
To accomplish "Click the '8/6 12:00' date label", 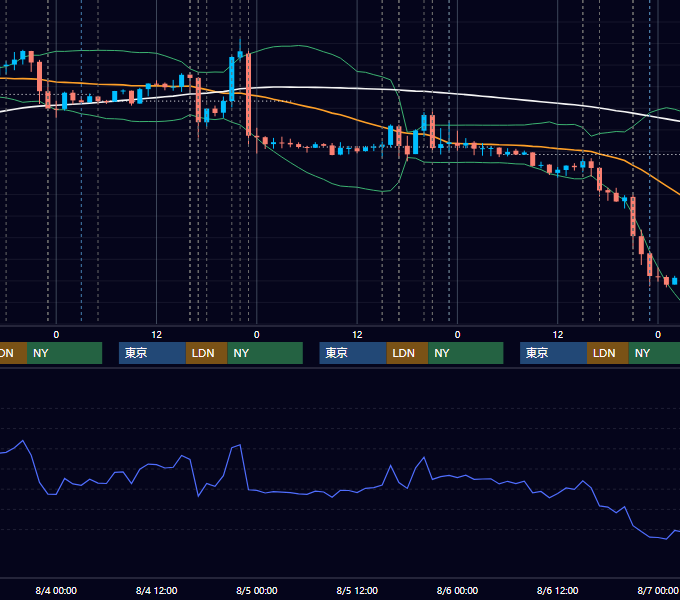I will 557,590.
